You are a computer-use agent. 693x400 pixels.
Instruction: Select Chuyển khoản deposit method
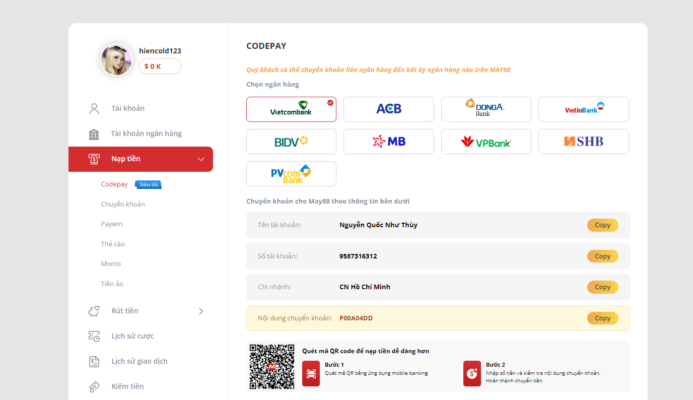coord(123,204)
